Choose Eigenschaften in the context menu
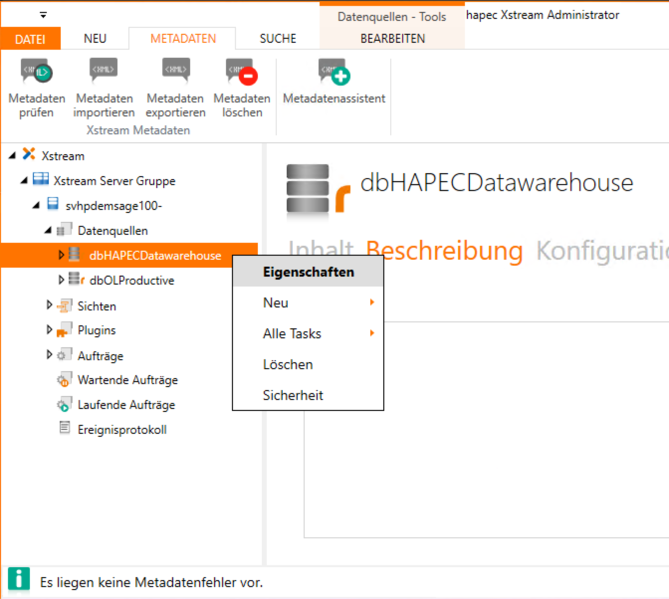Image resolution: width=669 pixels, height=599 pixels. pyautogui.click(x=308, y=272)
